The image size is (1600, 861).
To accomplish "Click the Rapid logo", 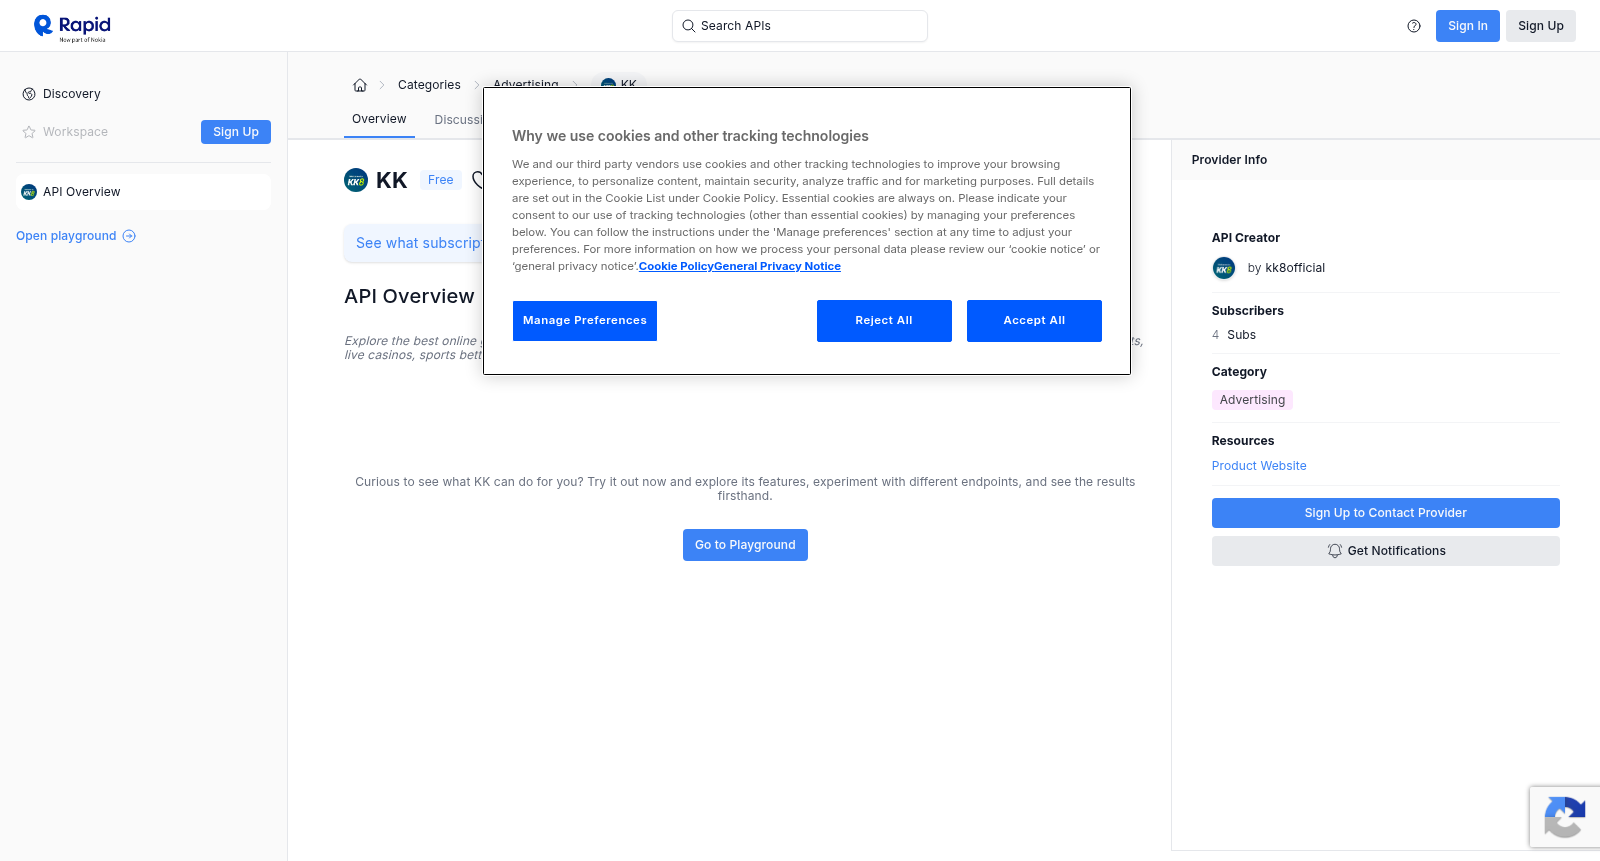I will (x=72, y=27).
